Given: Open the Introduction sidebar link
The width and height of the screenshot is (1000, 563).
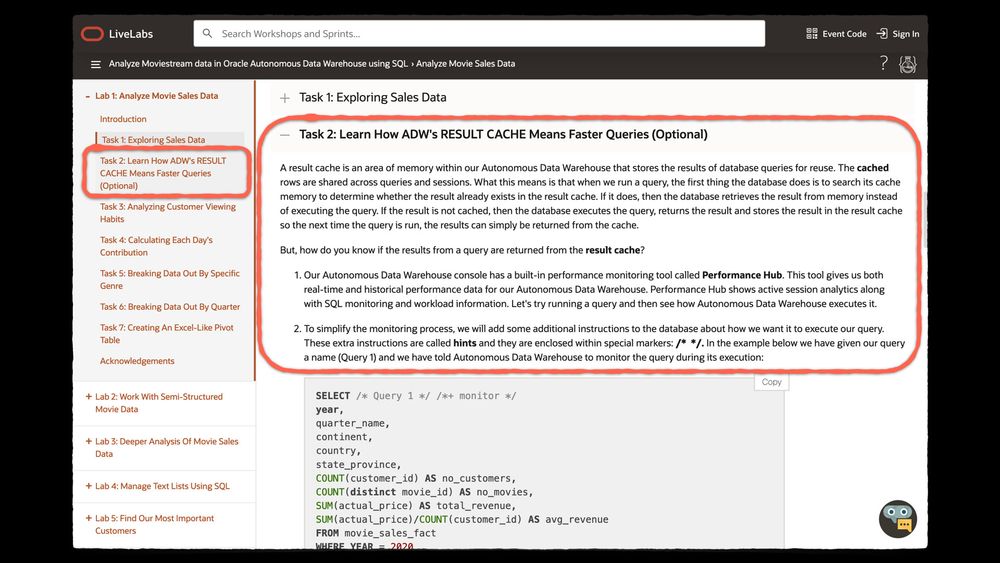Looking at the screenshot, I should coord(123,119).
